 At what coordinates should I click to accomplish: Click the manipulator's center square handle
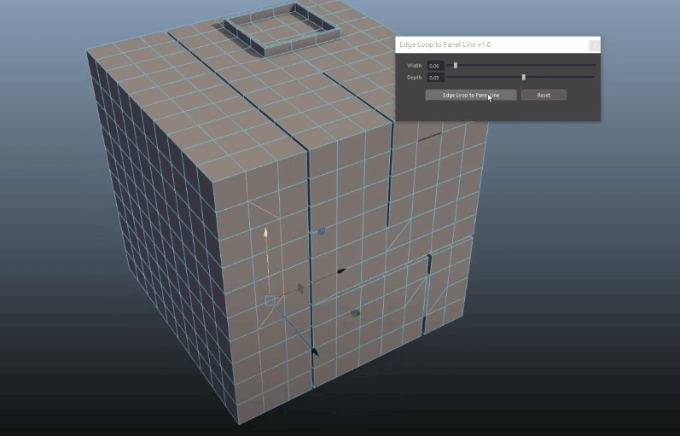click(270, 300)
